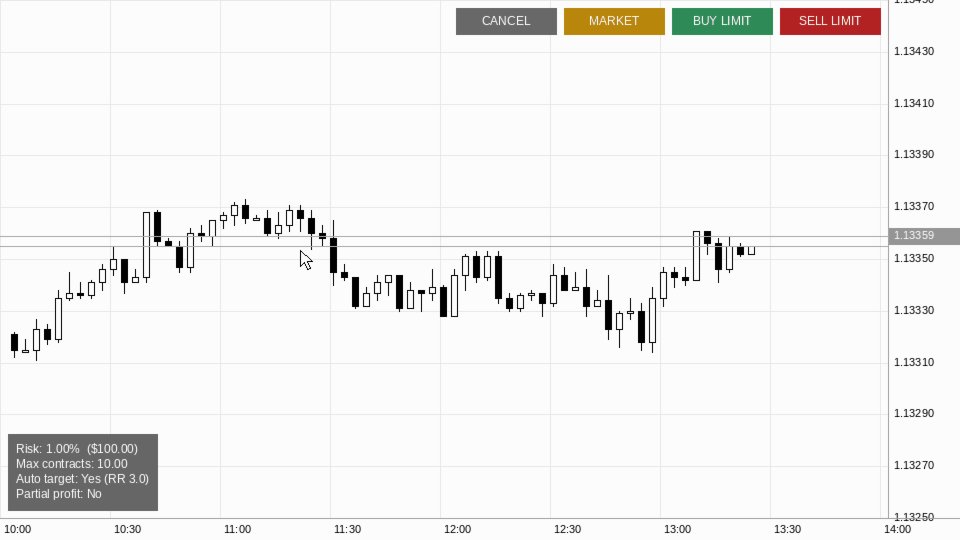The image size is (960, 540).
Task: Click the 1.13410 price axis label
Action: (914, 103)
